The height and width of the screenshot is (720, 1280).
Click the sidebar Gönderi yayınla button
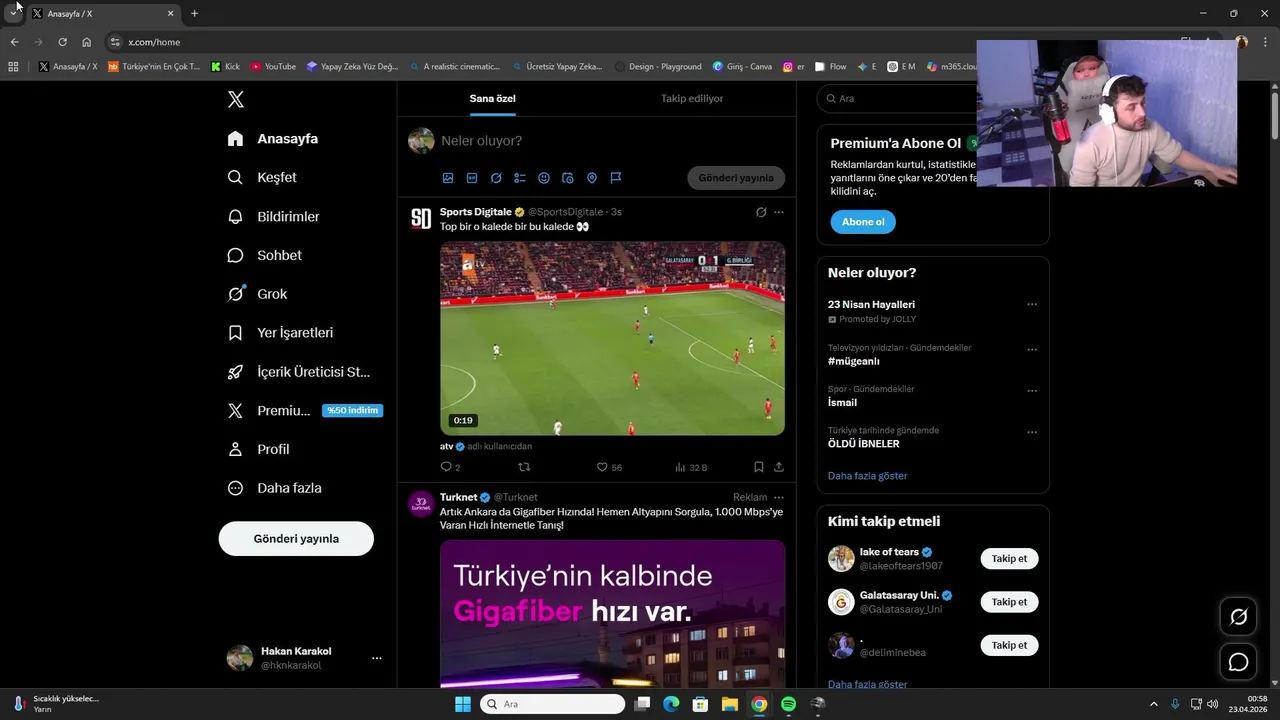click(296, 539)
